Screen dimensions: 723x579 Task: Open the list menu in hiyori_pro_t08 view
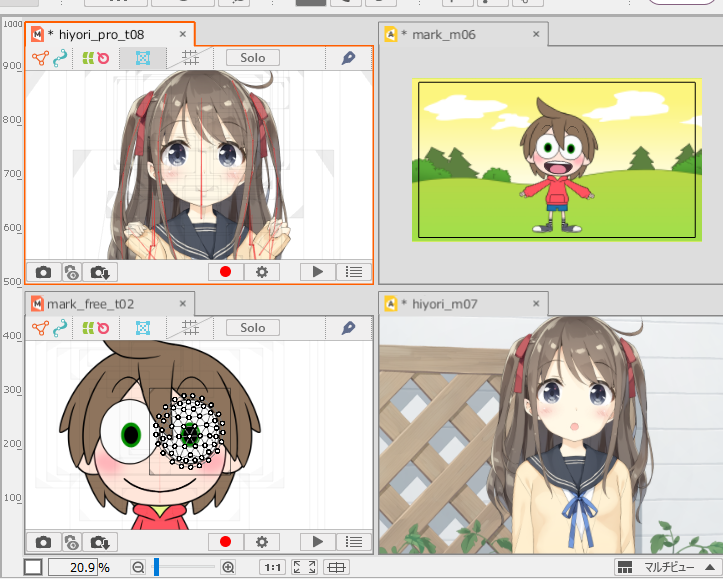(352, 271)
